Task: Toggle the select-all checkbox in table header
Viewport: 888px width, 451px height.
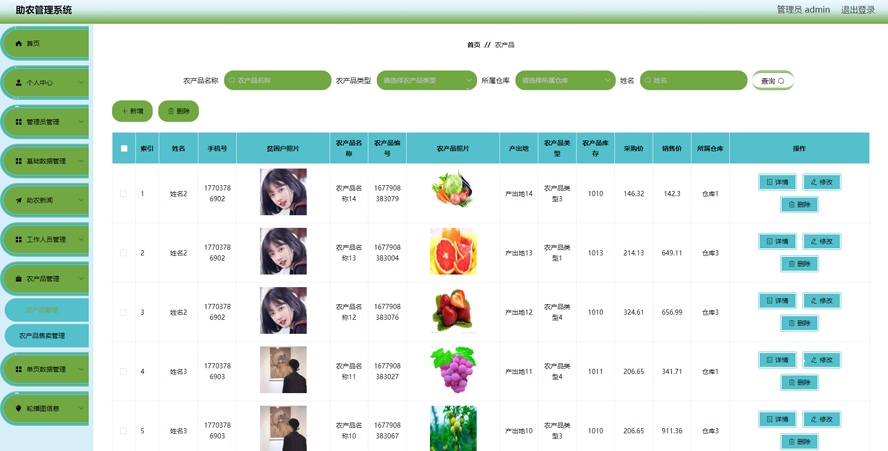Action: [x=124, y=148]
